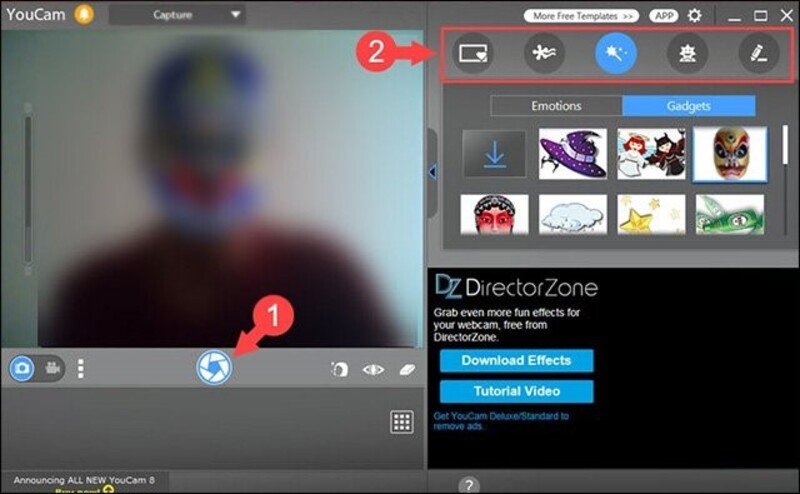Apply the green crocodile gadget
The height and width of the screenshot is (494, 800).
pyautogui.click(x=730, y=214)
